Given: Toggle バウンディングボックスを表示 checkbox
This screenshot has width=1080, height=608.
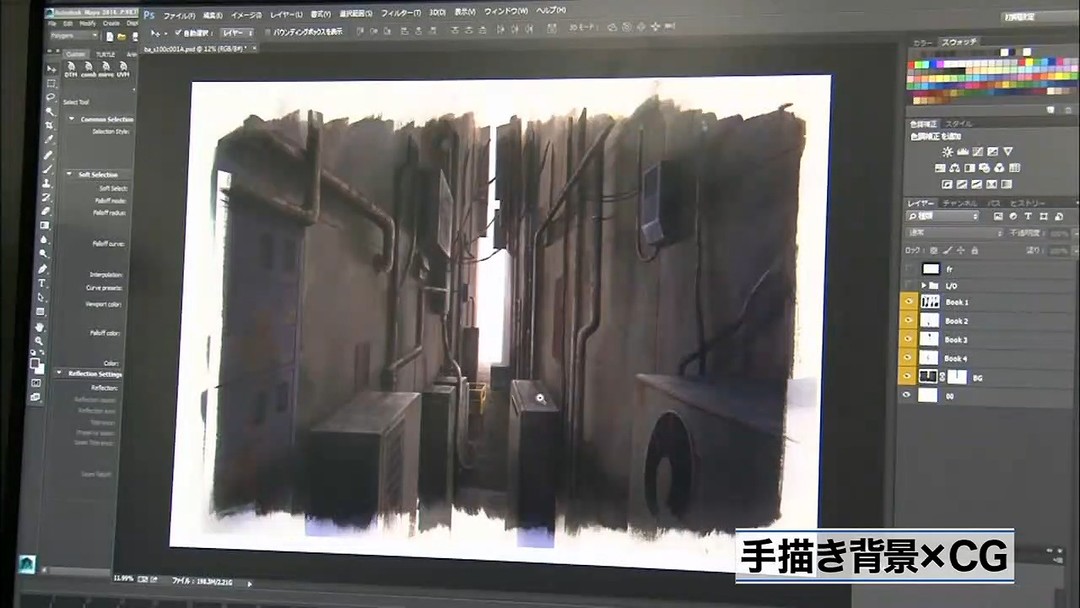Looking at the screenshot, I should tap(268, 32).
